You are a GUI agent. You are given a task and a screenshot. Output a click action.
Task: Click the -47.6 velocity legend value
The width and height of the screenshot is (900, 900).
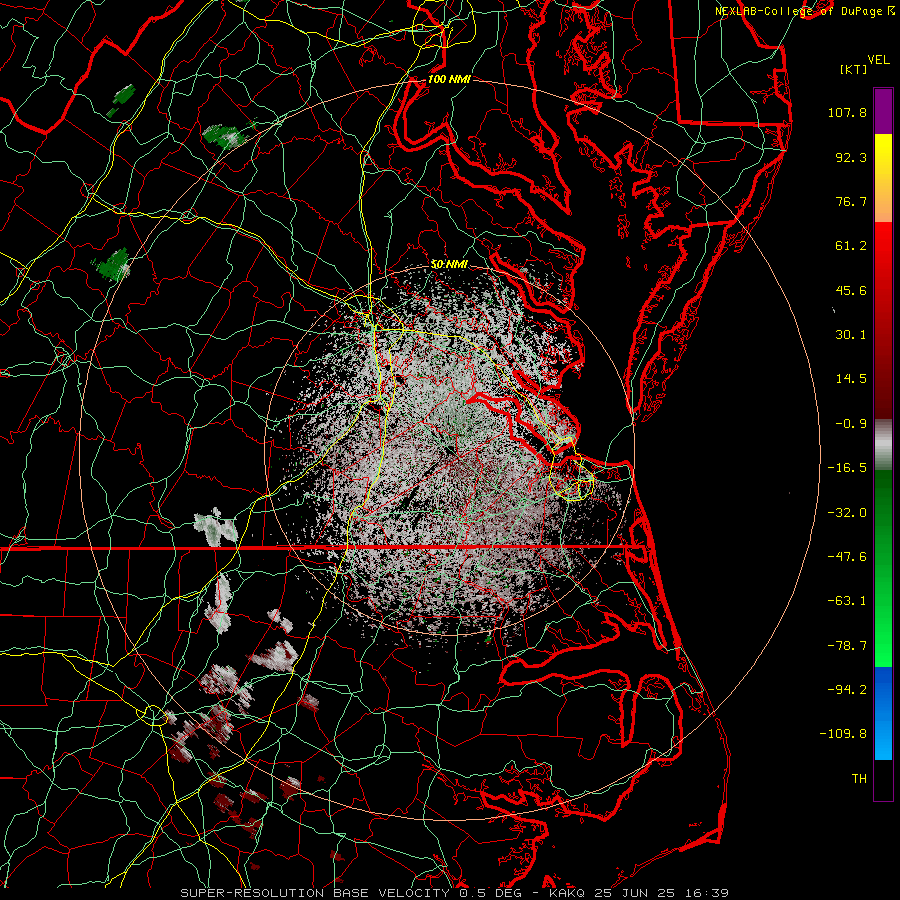(847, 557)
